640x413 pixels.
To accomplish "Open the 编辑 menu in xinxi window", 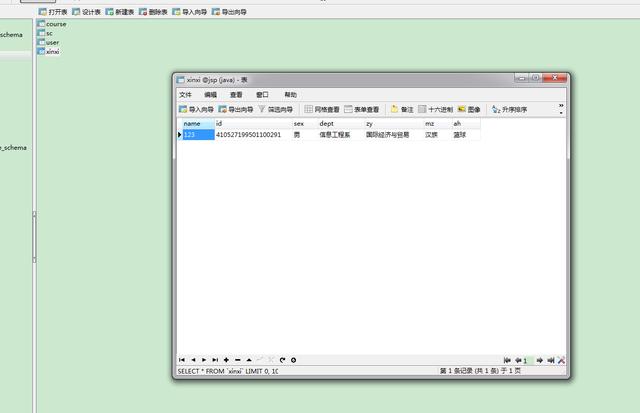I will [x=211, y=95].
